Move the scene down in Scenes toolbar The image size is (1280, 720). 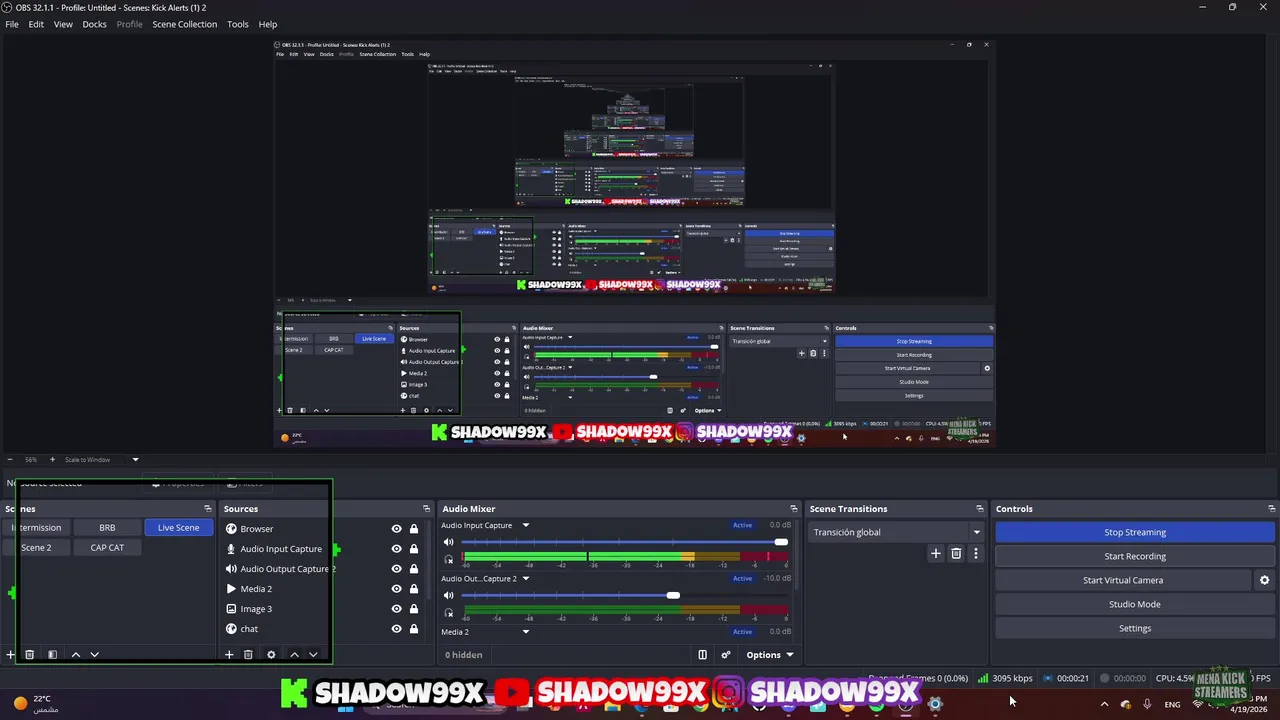click(94, 655)
